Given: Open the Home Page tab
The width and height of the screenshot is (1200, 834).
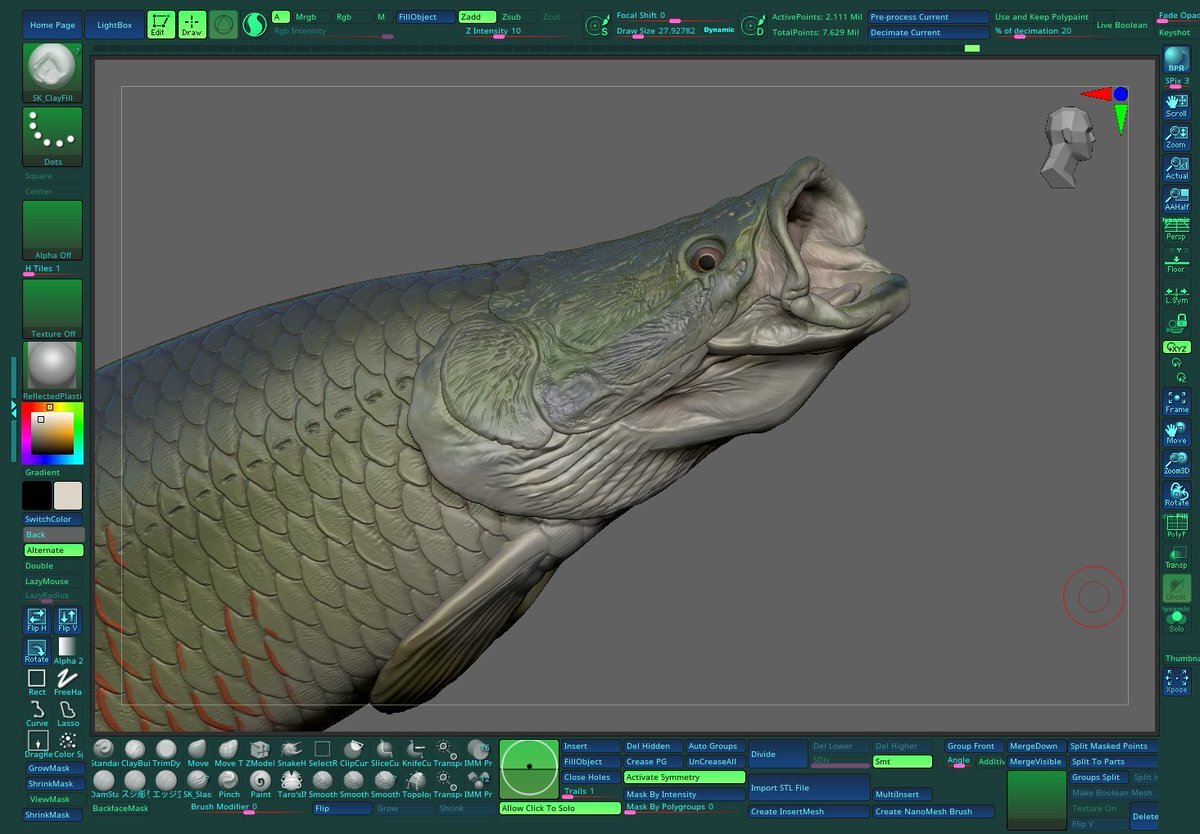Looking at the screenshot, I should pyautogui.click(x=52, y=25).
